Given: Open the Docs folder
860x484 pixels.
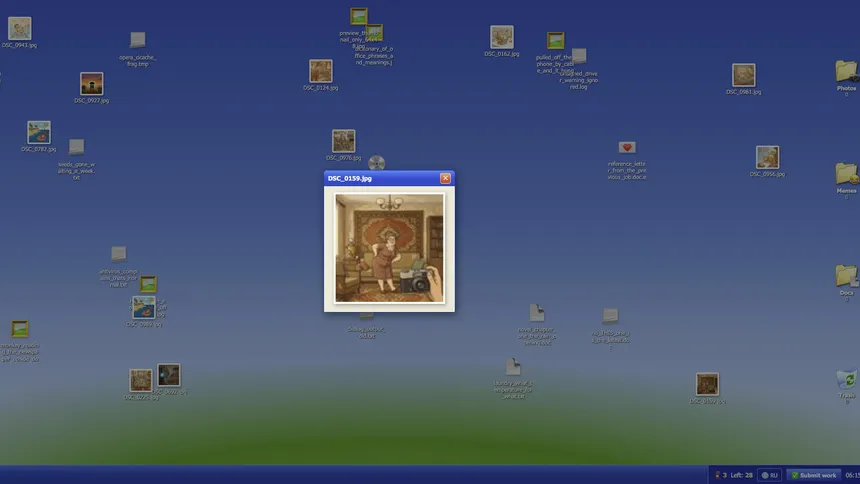Looking at the screenshot, I should (847, 276).
